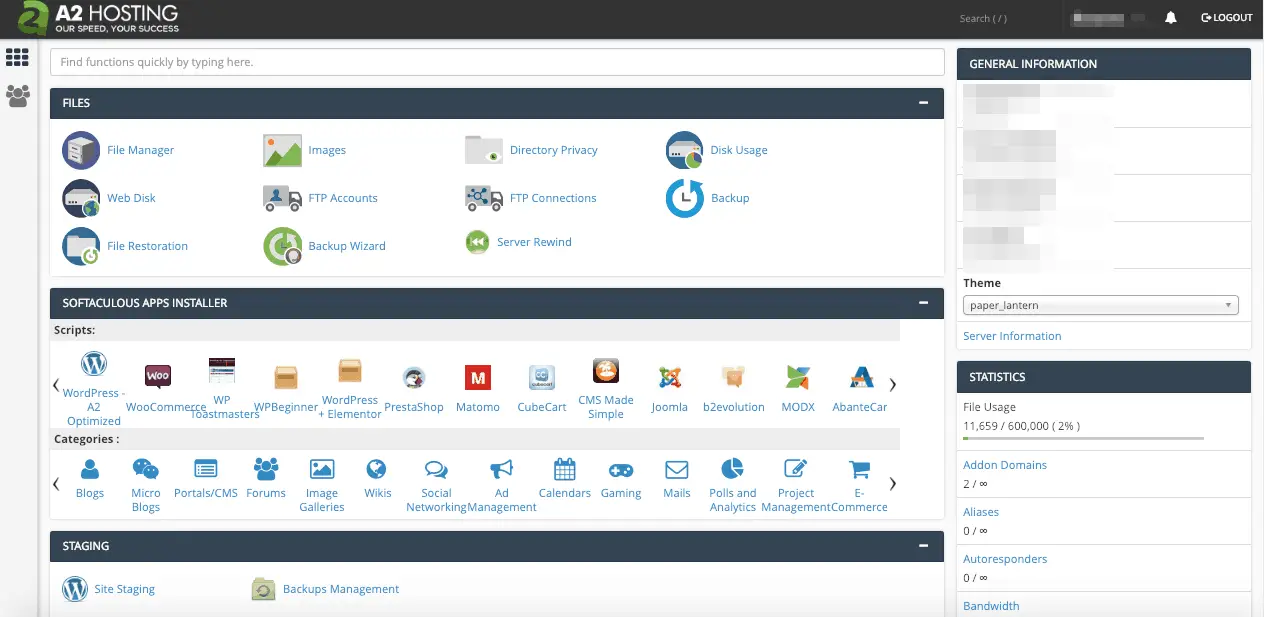Open the Server Rewind icon
The width and height of the screenshot is (1264, 617).
pos(477,242)
